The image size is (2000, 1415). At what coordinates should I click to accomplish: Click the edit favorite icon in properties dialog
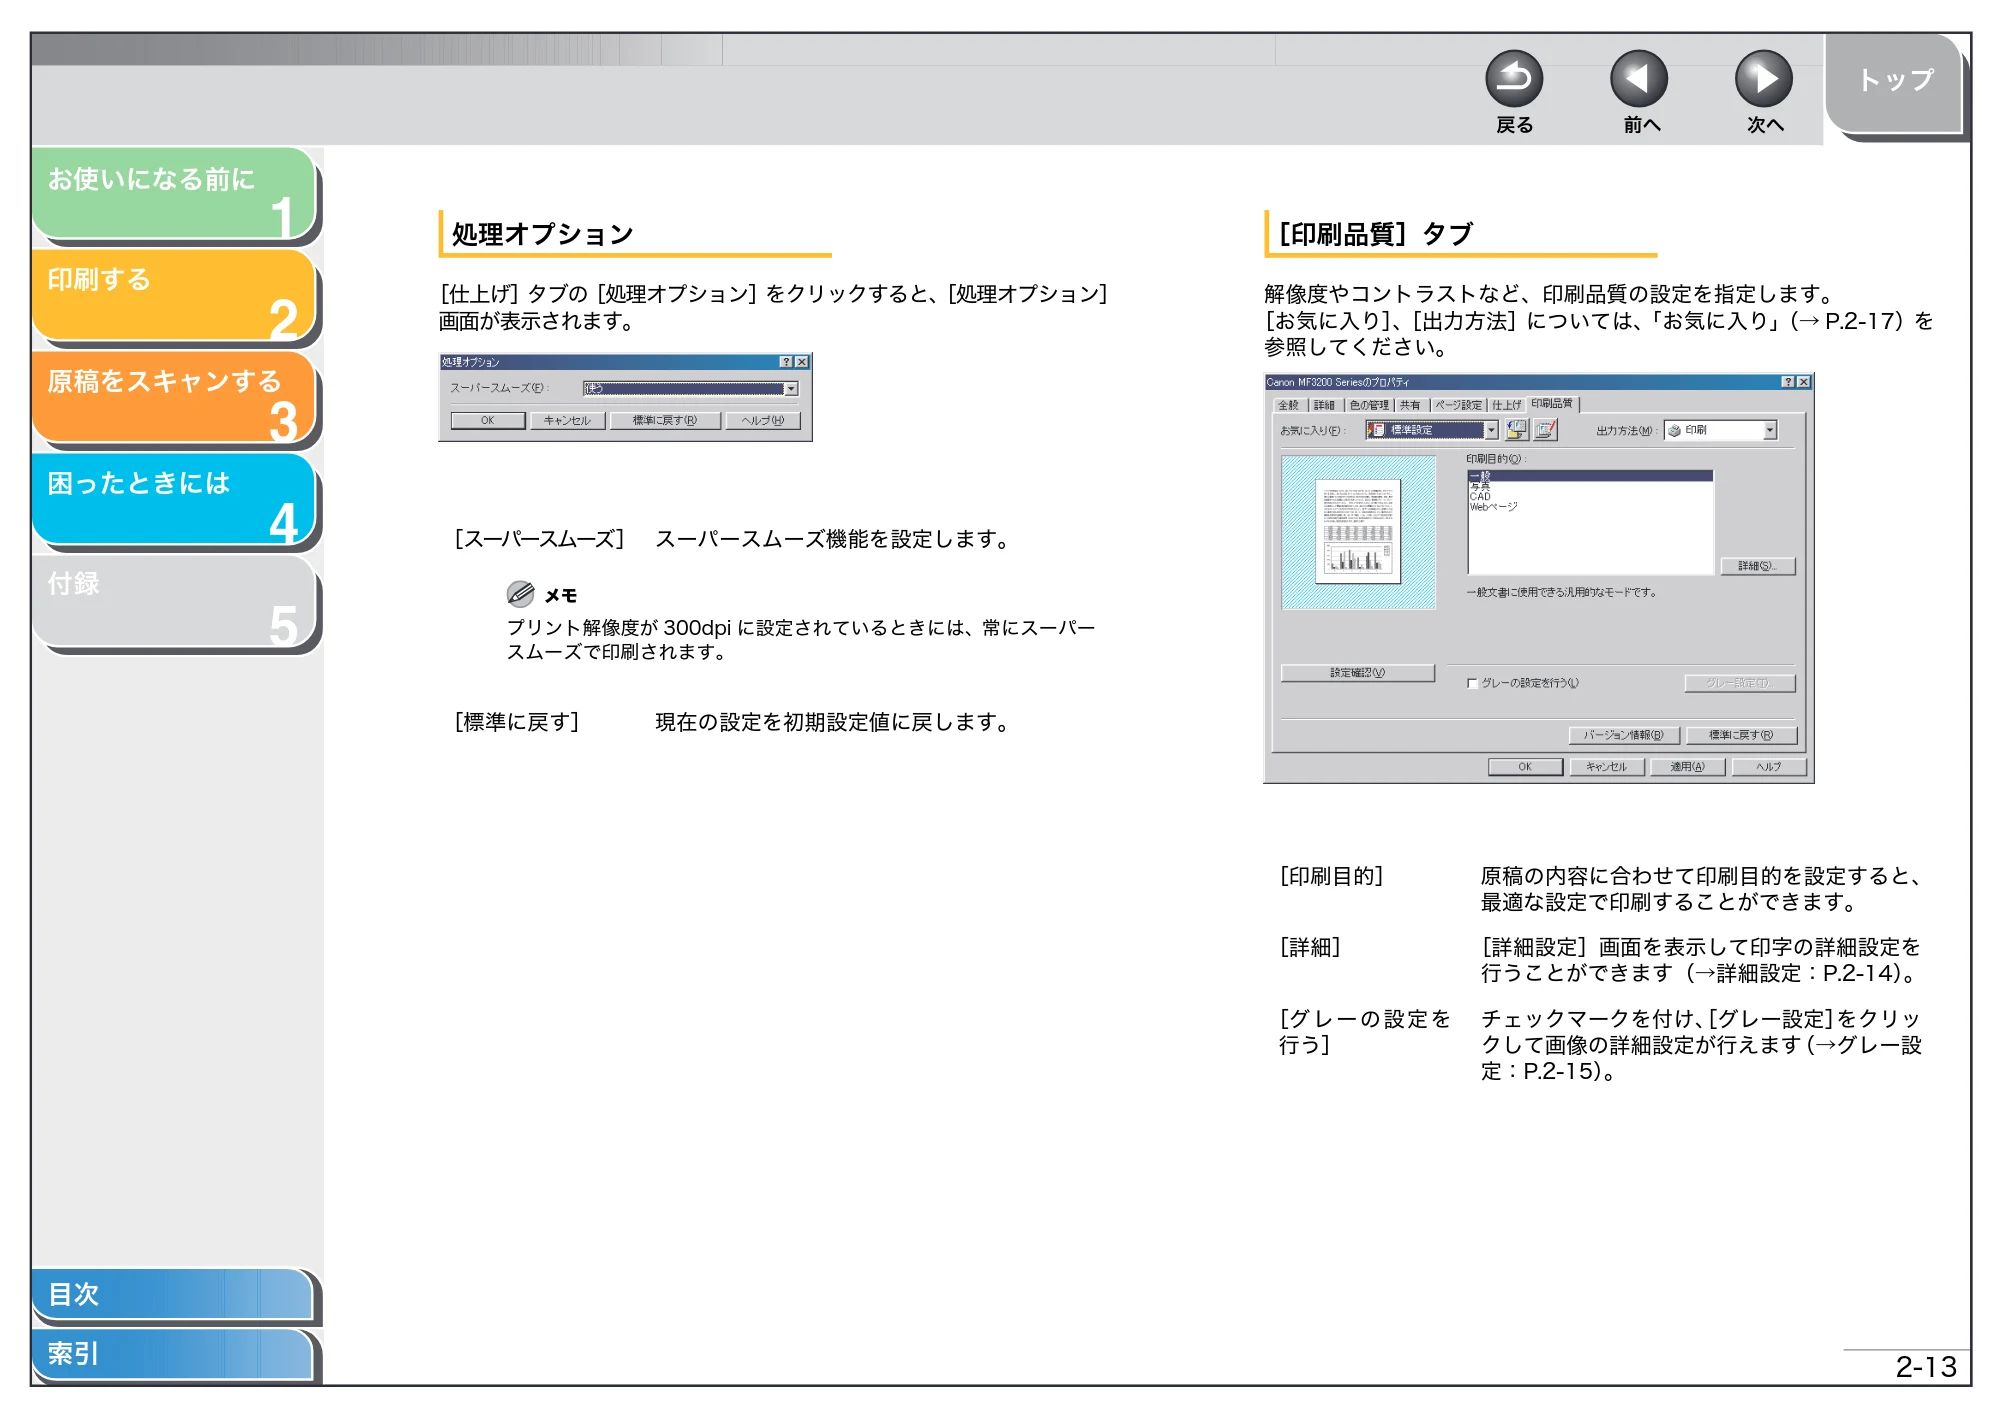pyautogui.click(x=1546, y=430)
